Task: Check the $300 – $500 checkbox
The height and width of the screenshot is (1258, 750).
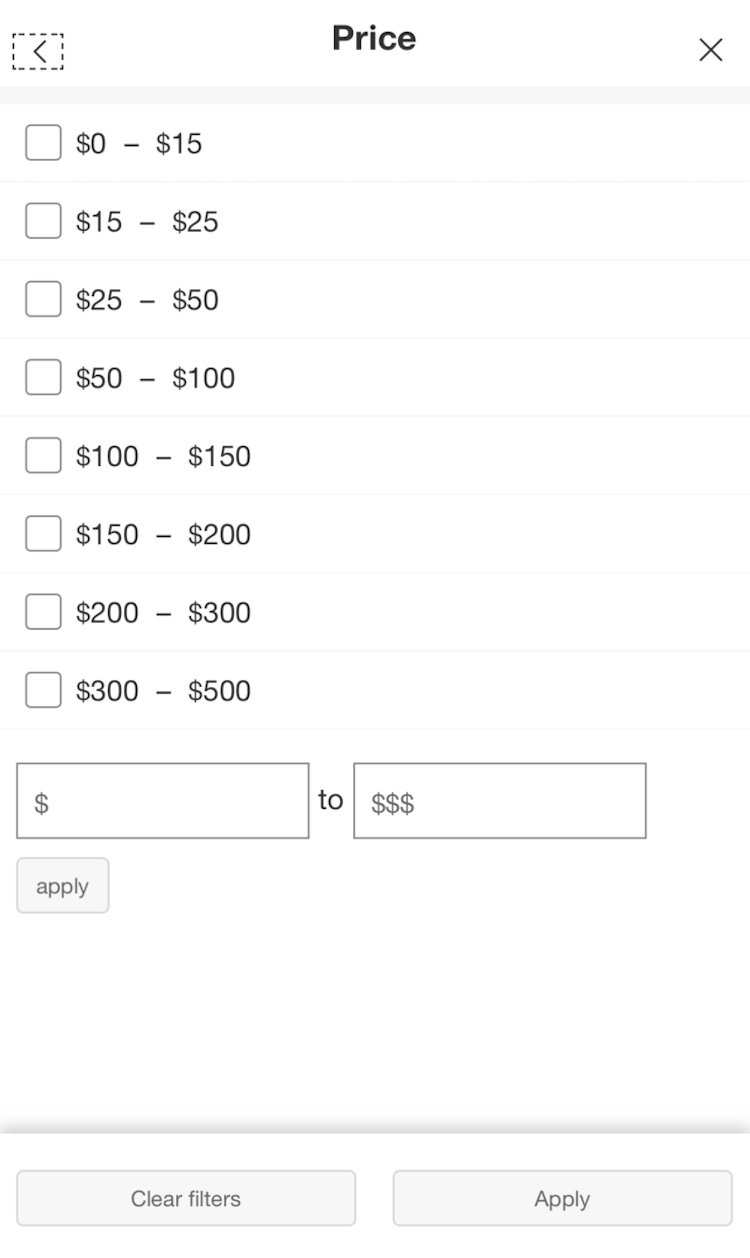Action: (x=43, y=690)
